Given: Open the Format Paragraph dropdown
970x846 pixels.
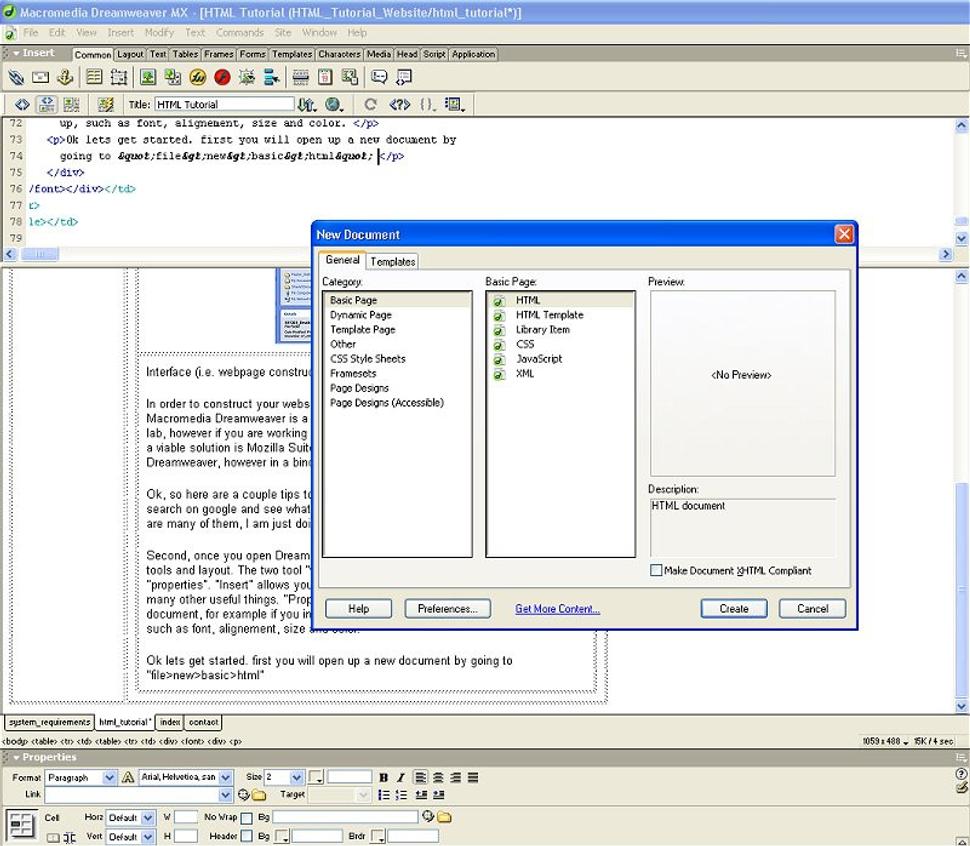Looking at the screenshot, I should coord(109,777).
